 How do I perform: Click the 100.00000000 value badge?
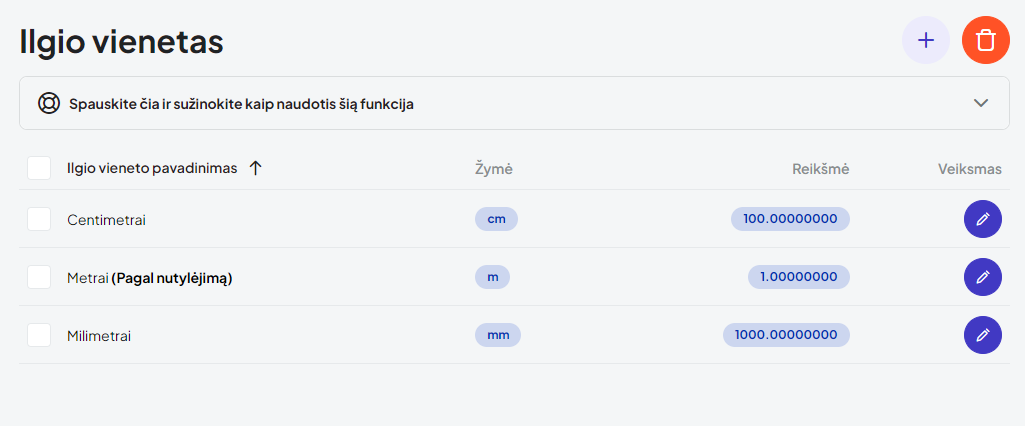[x=790, y=219]
